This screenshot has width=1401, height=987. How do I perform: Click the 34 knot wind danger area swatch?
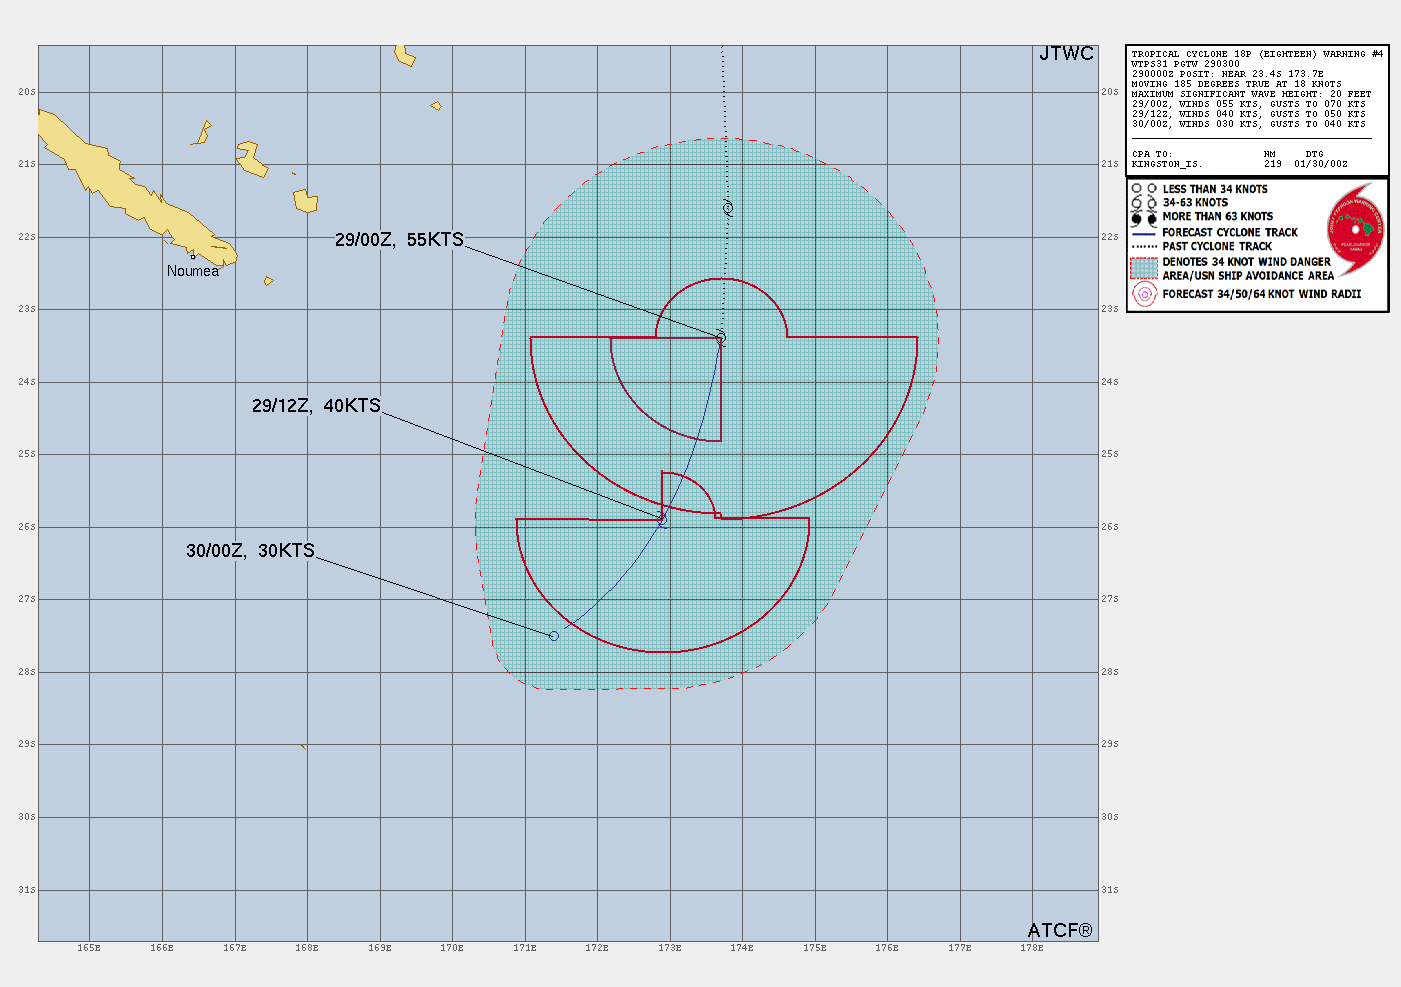coord(1143,268)
